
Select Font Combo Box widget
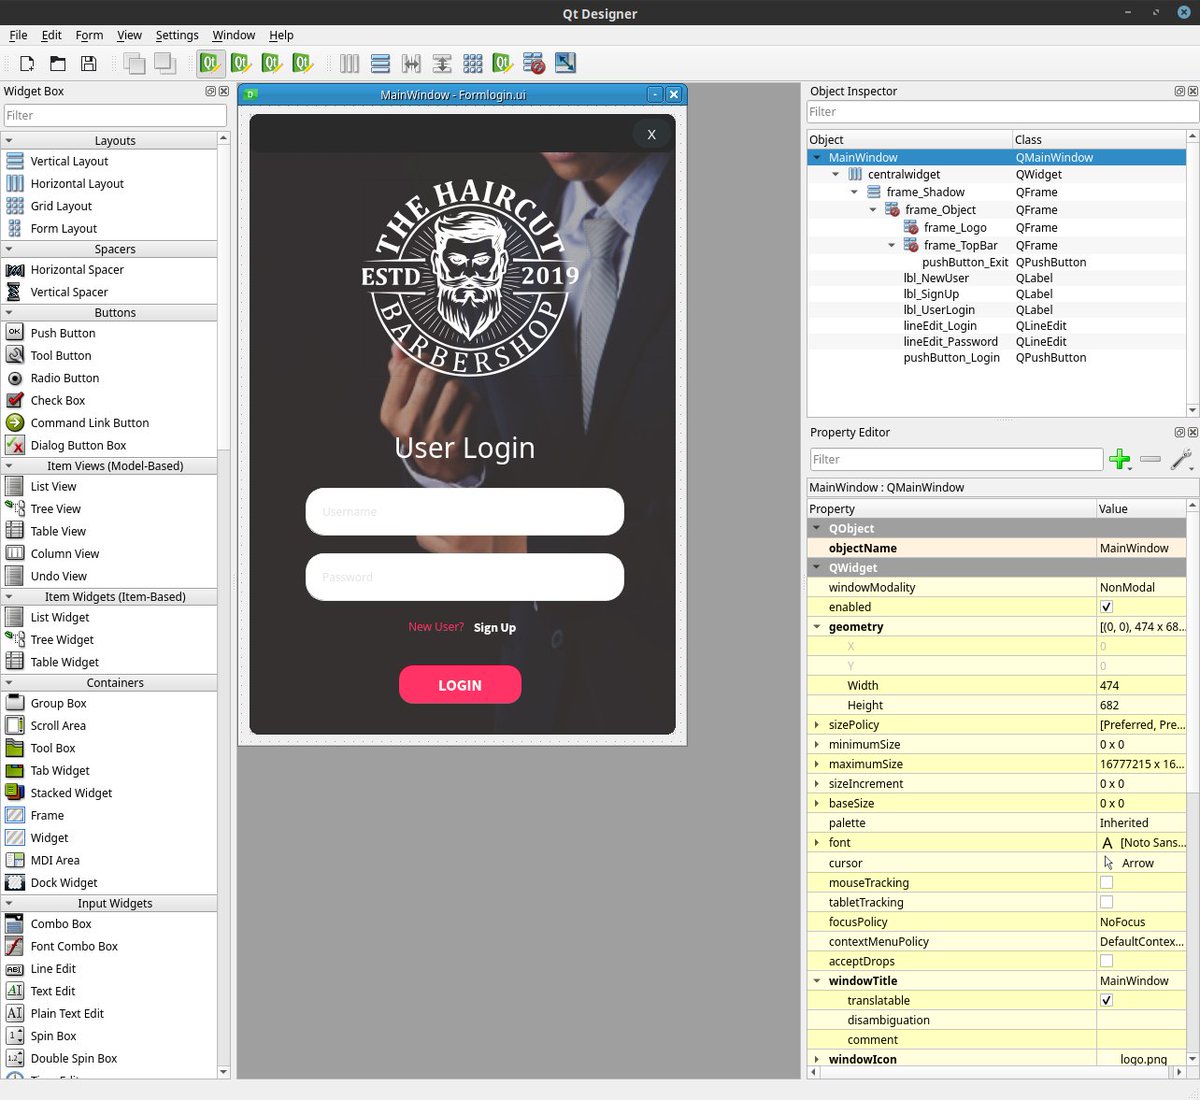74,946
